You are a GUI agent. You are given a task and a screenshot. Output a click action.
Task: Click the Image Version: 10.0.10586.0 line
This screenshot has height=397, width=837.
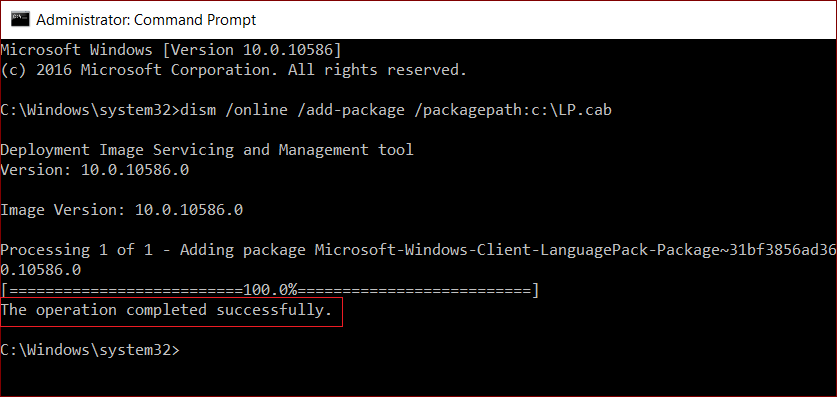pos(122,210)
